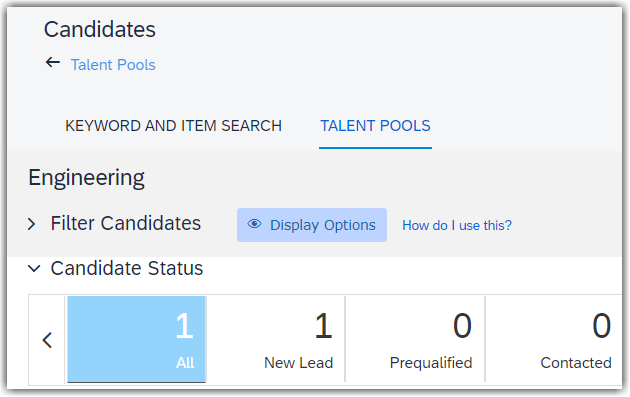Expand the Filter Candidates chevron
The width and height of the screenshot is (630, 397).
coord(32,224)
